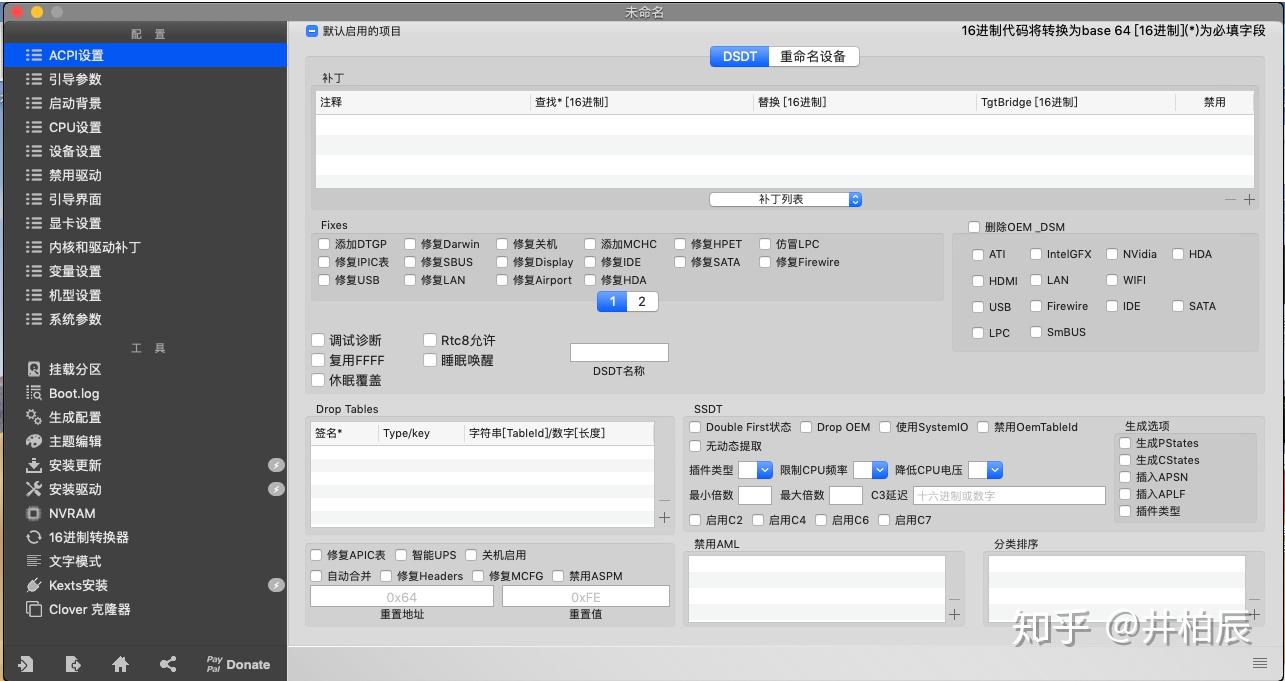Enable the 添加DTGP fix checkbox
This screenshot has width=1285, height=681.
click(323, 243)
